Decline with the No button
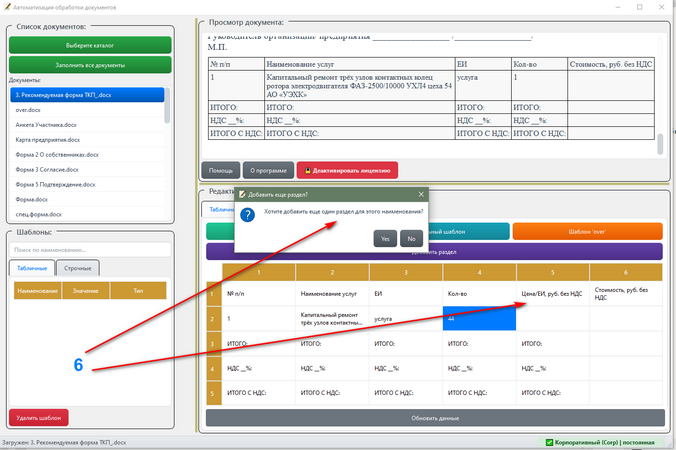 pyautogui.click(x=411, y=238)
